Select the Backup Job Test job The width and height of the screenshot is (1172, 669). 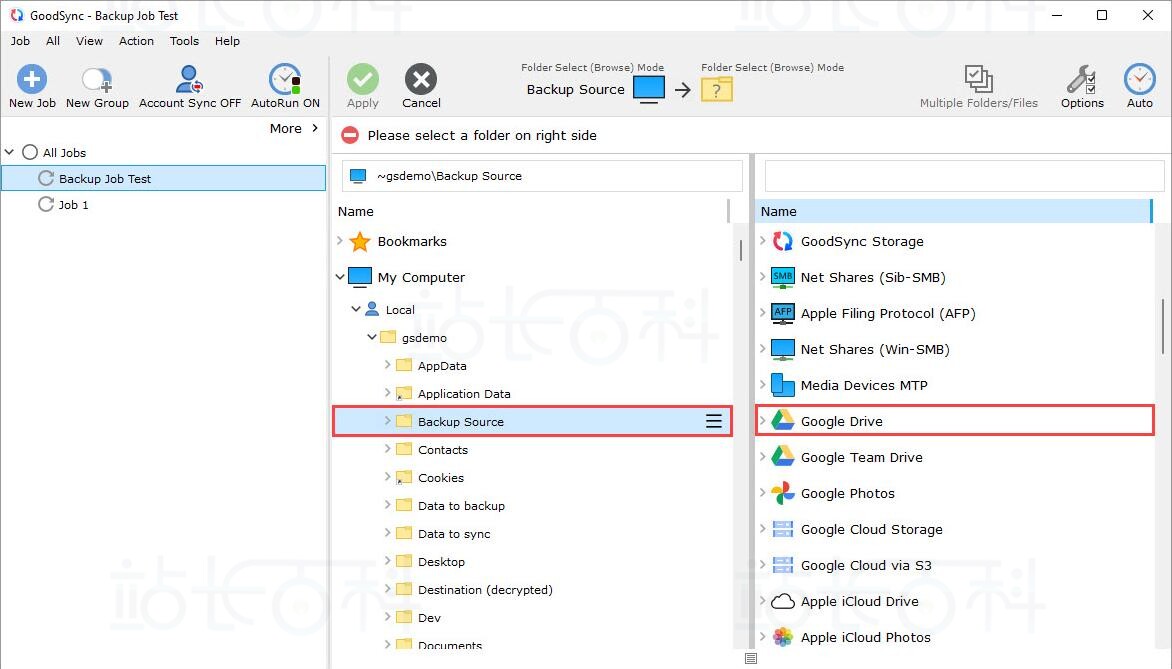(164, 179)
